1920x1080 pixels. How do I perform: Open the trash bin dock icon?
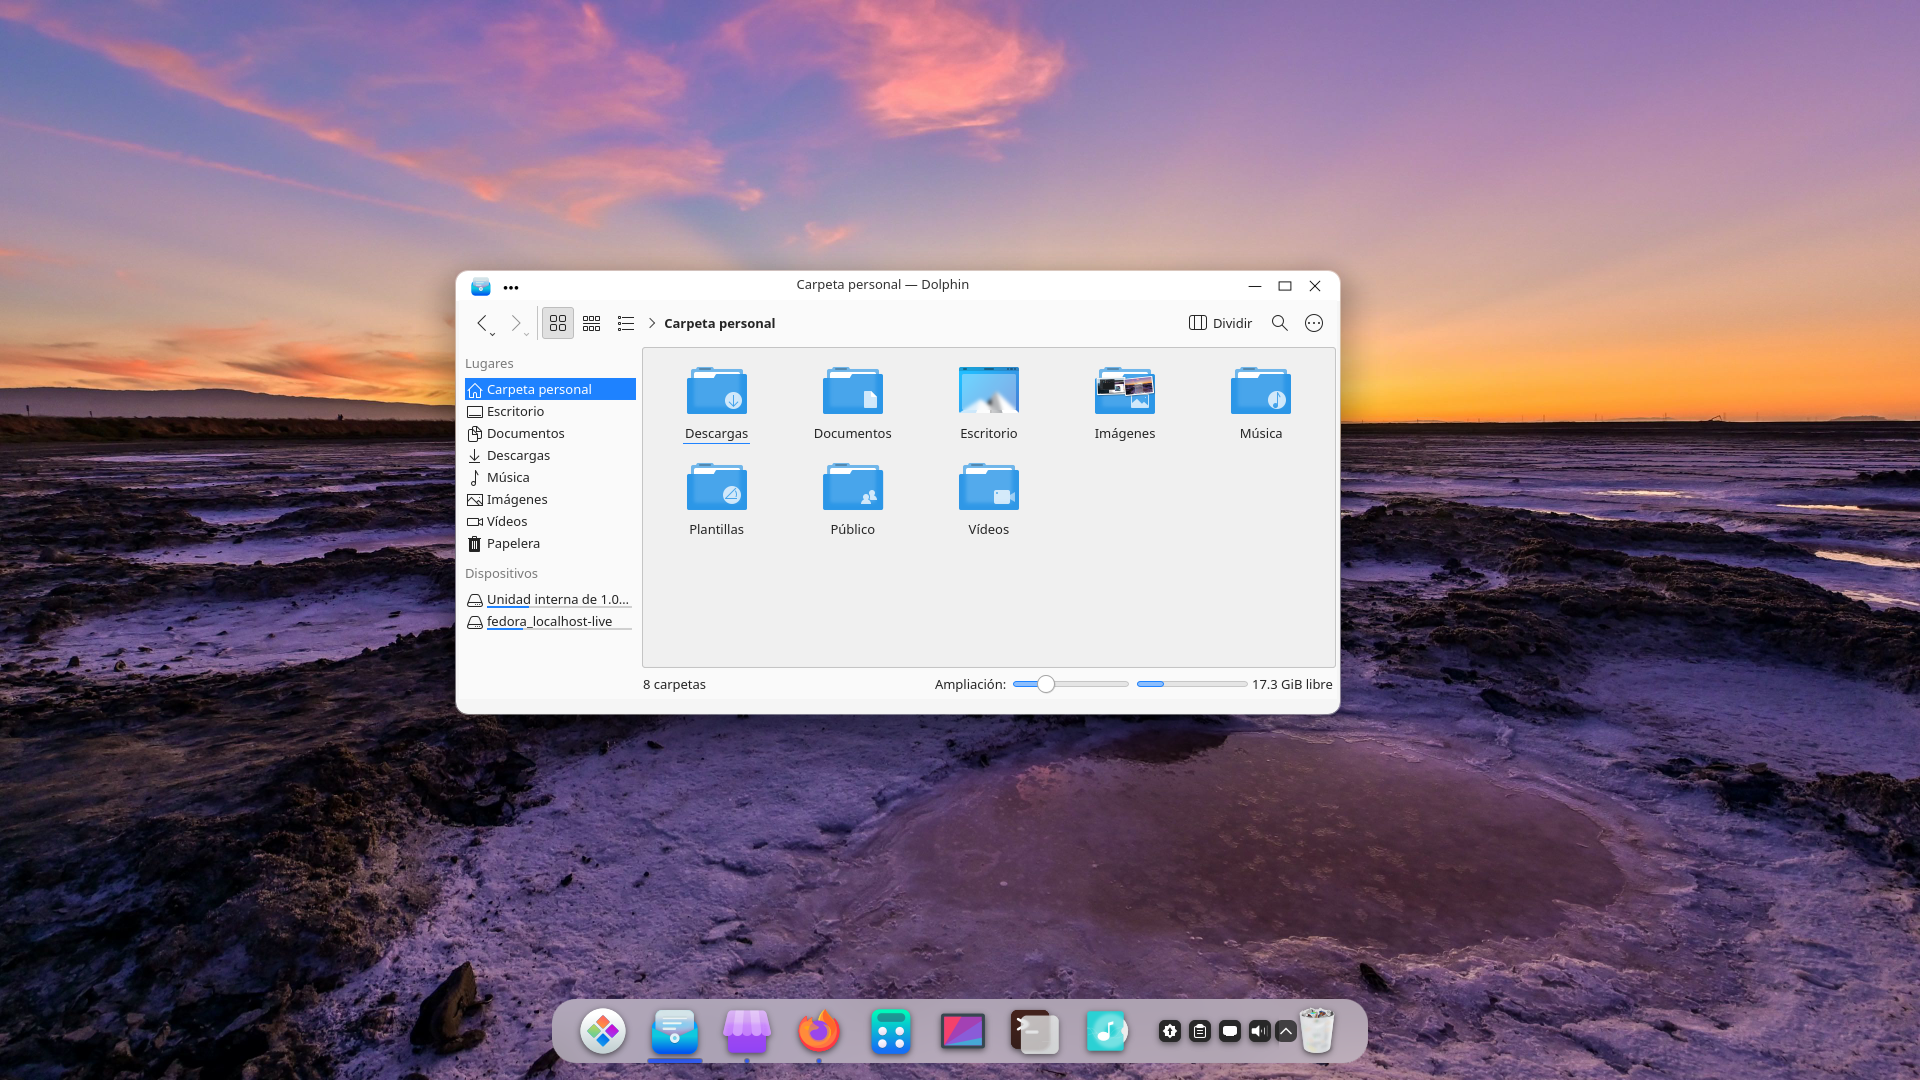tap(1317, 1031)
